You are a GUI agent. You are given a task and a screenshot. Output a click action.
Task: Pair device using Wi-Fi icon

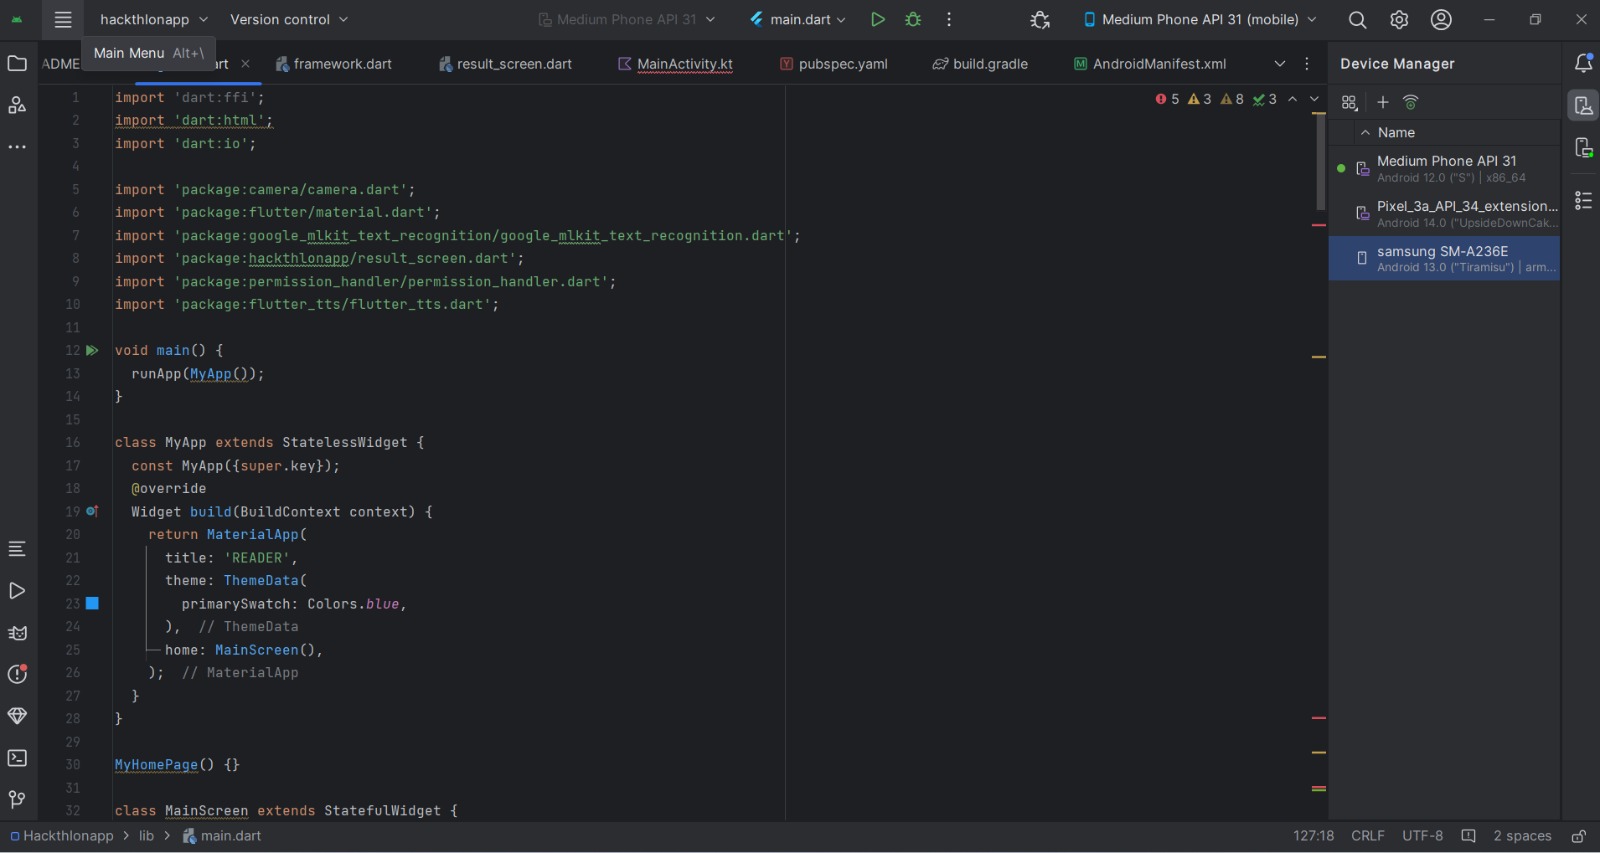(1411, 102)
